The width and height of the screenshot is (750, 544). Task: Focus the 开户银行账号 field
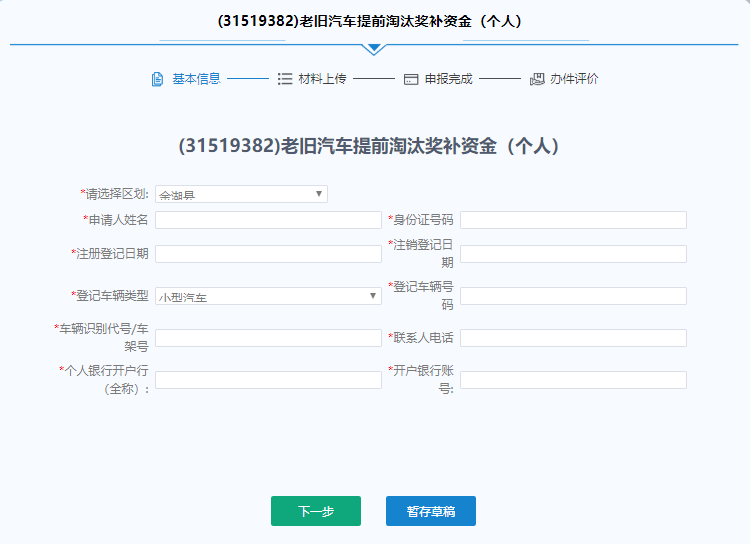click(x=573, y=380)
